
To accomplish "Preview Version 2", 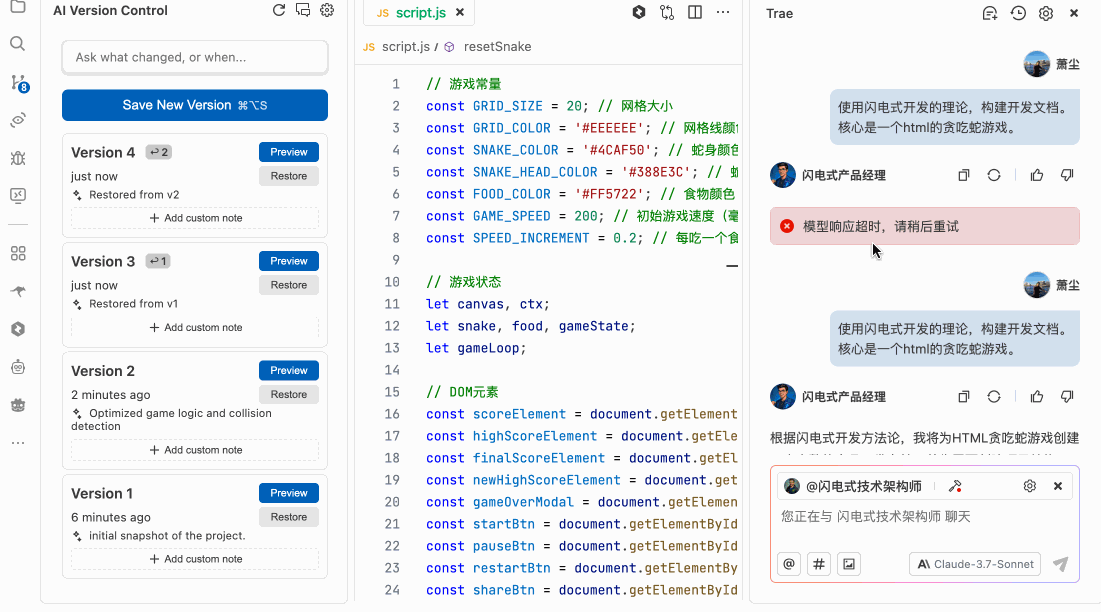I will (x=289, y=371).
